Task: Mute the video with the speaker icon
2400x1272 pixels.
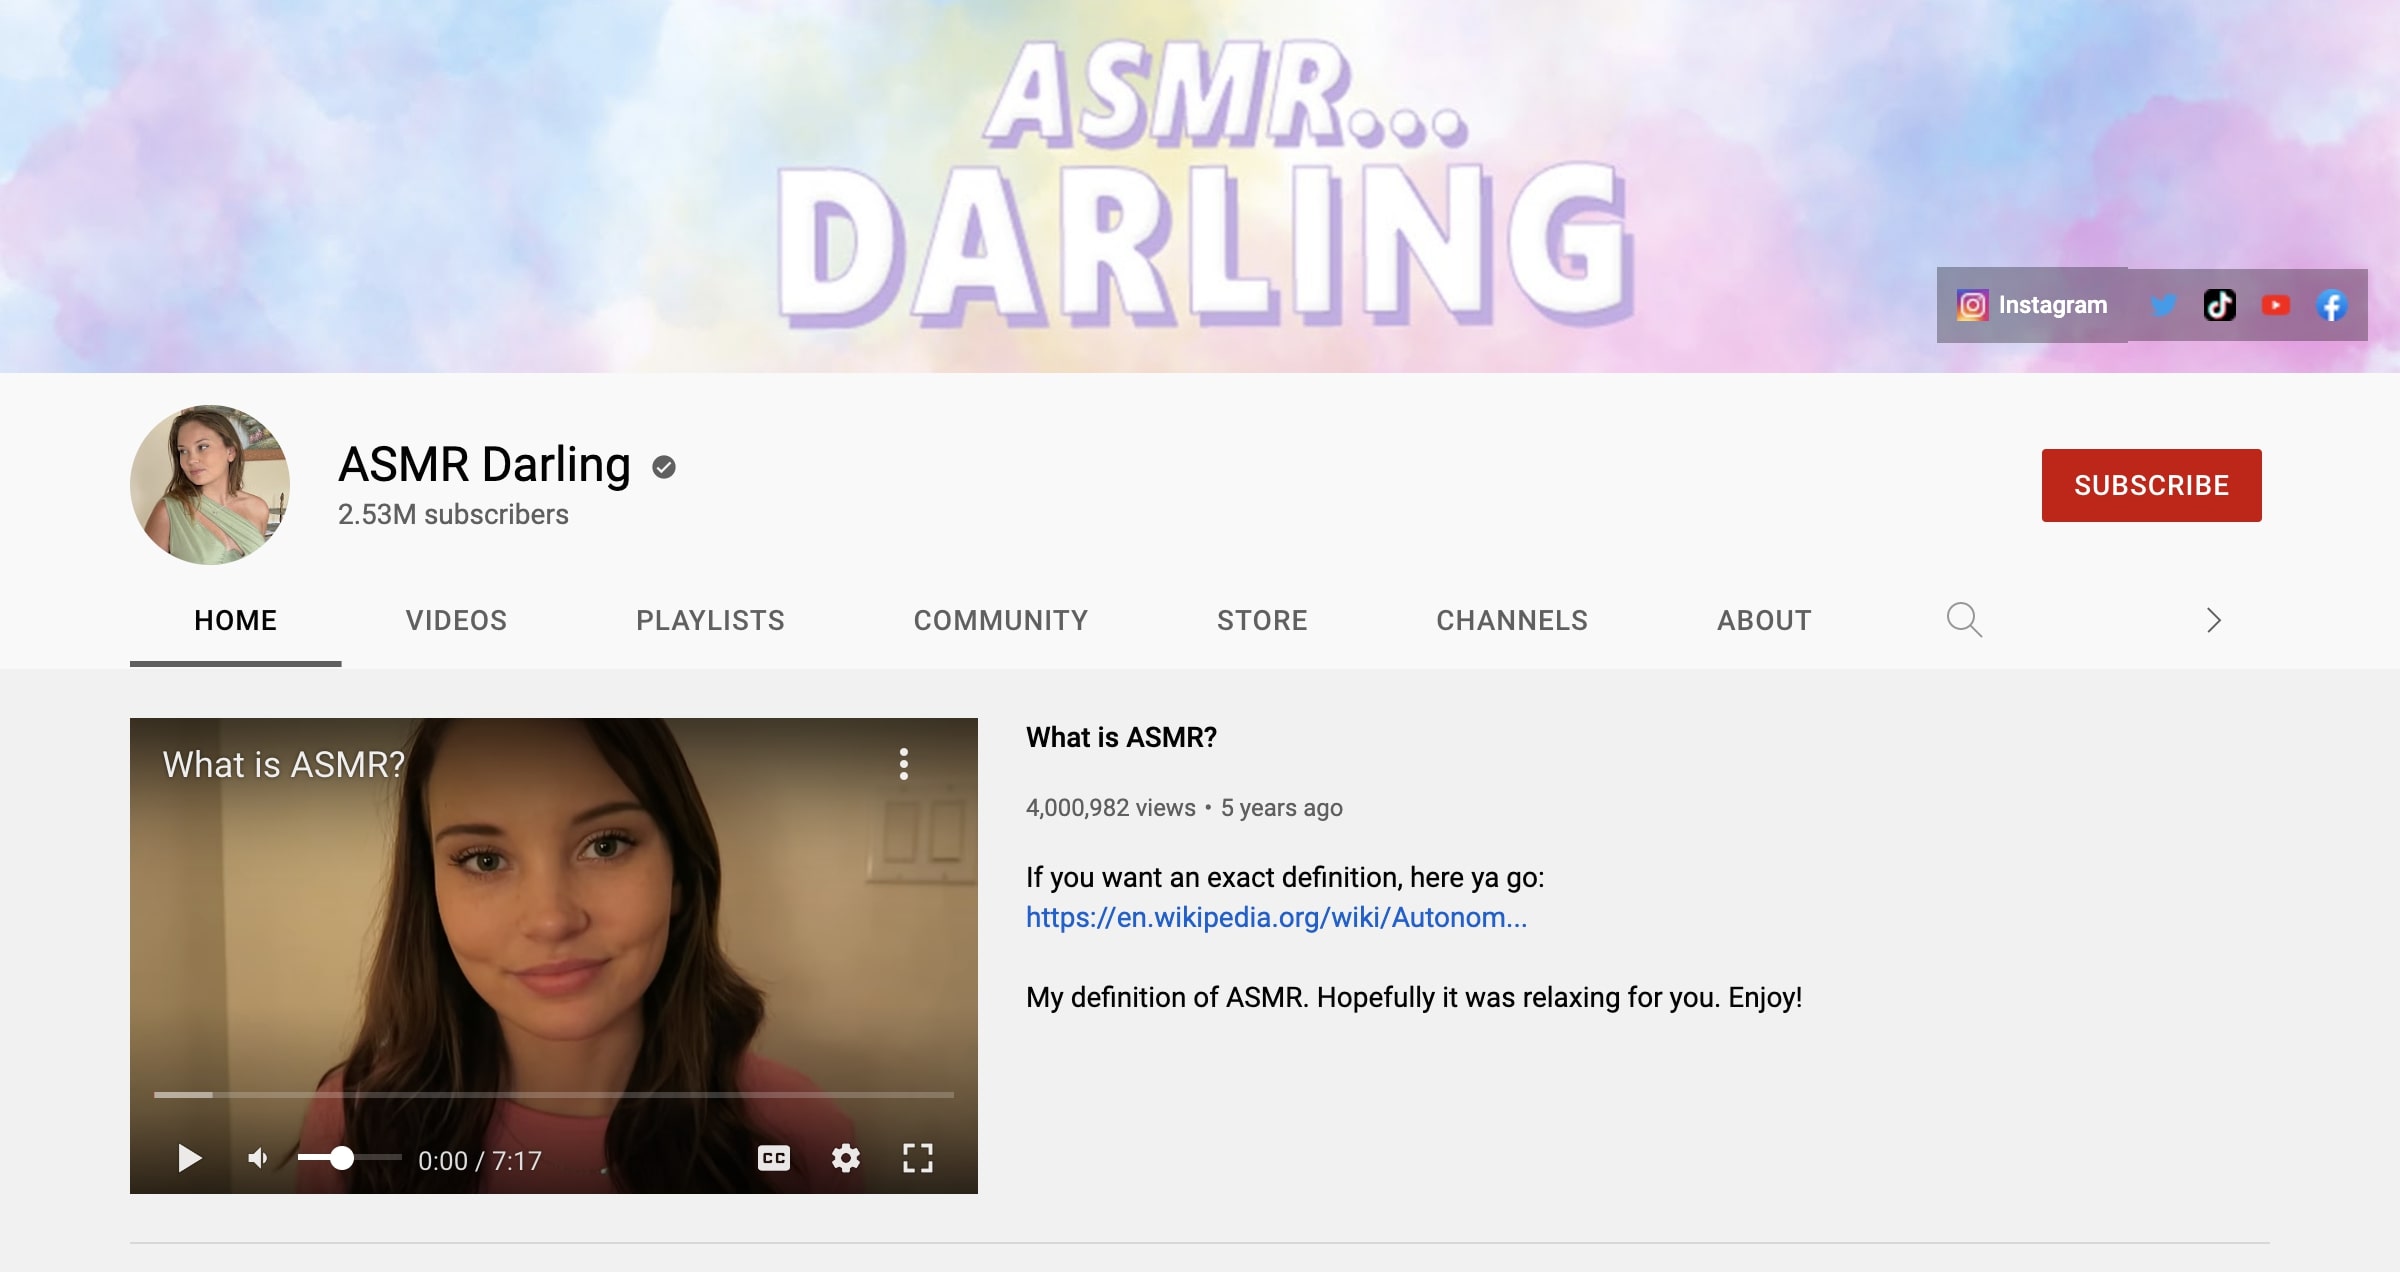Action: pyautogui.click(x=259, y=1158)
